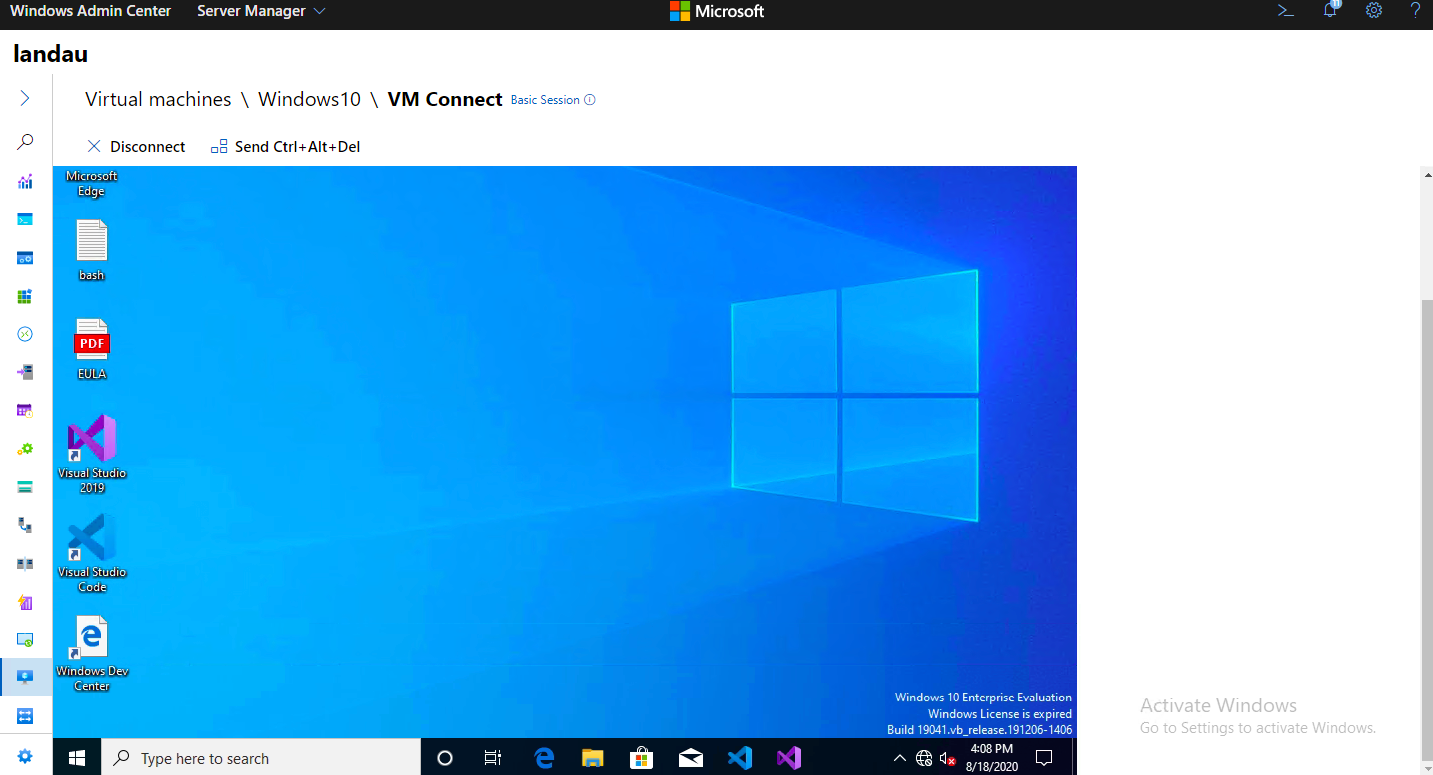Screen dimensions: 1433x775
Task: Launch Visual Studio from VM taskbar
Action: pos(789,758)
